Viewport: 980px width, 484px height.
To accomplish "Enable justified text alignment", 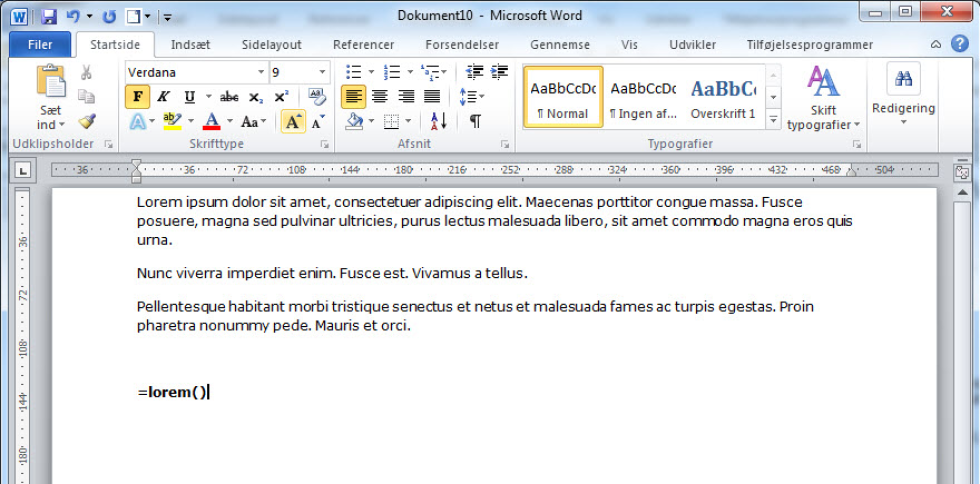I will 432,97.
